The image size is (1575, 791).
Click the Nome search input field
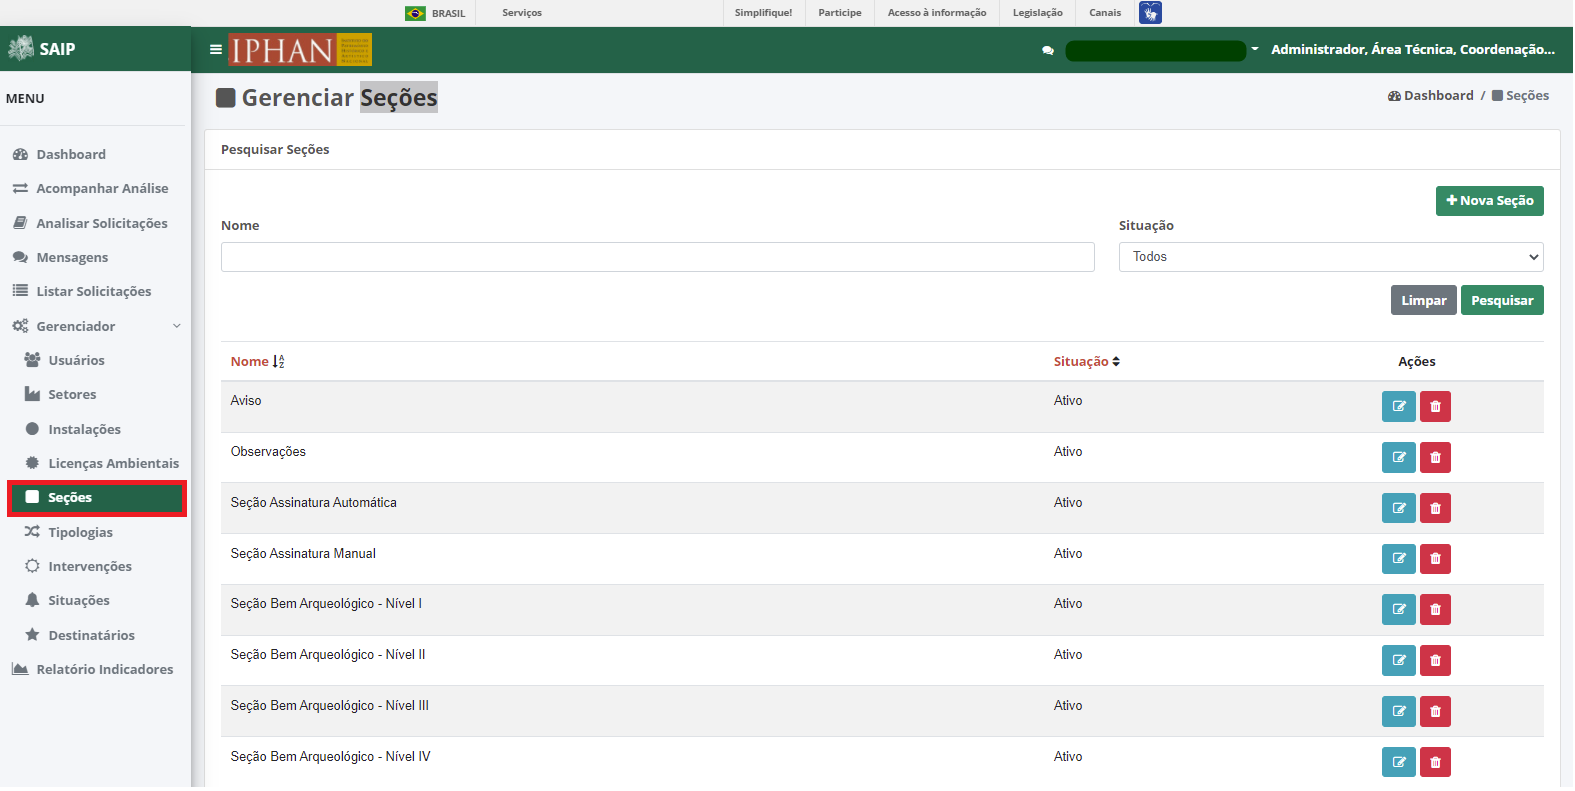[x=658, y=257]
